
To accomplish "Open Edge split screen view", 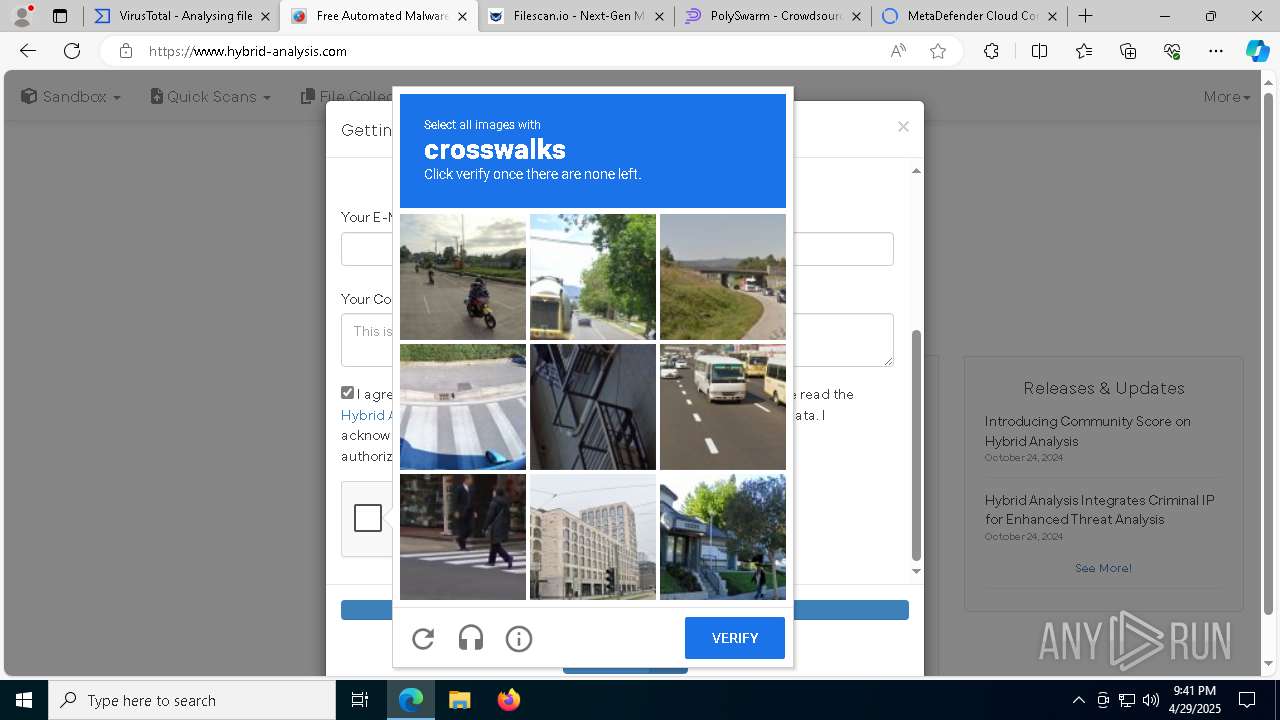I will pos(1039,51).
